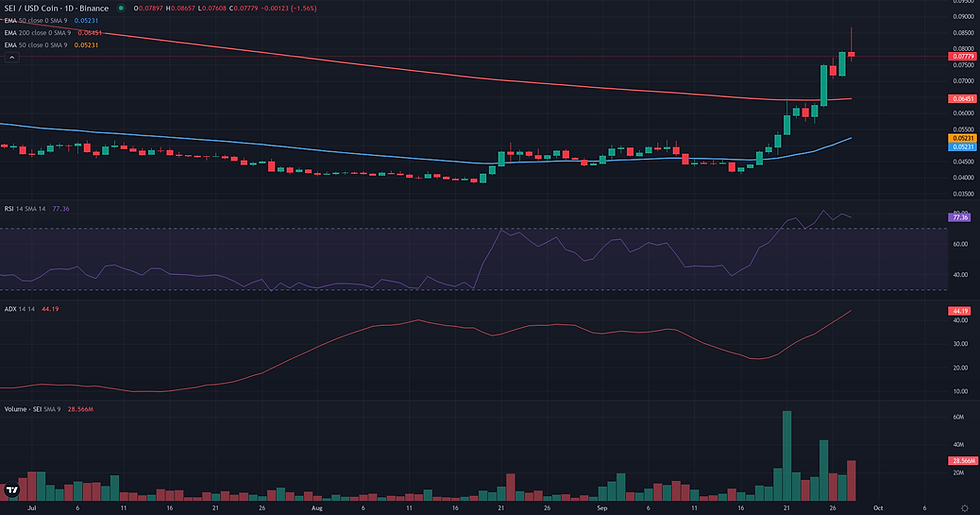Open chart settings gear at the axis corner
This screenshot has height=515, width=980.
[965, 508]
